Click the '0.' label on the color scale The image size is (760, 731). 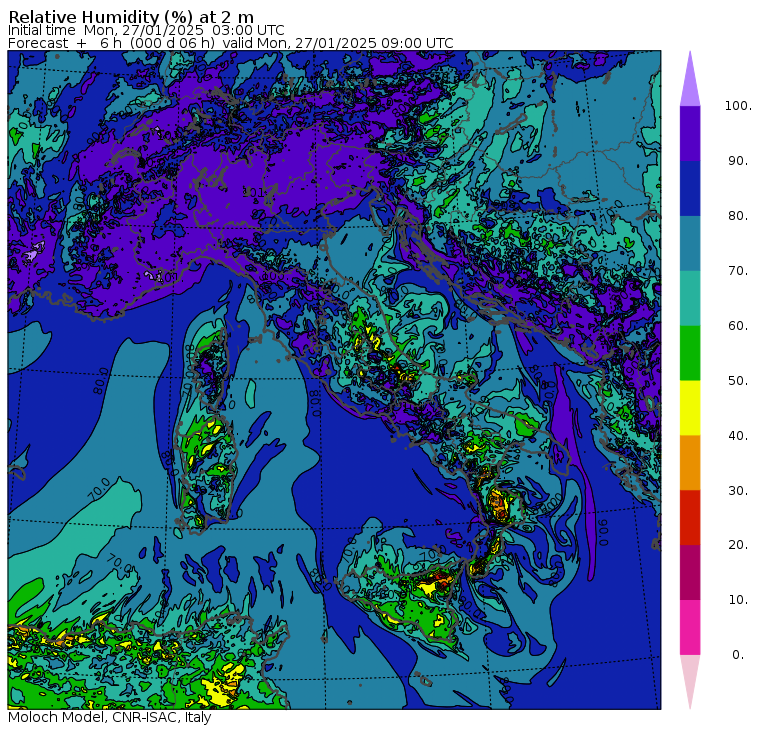coord(738,654)
